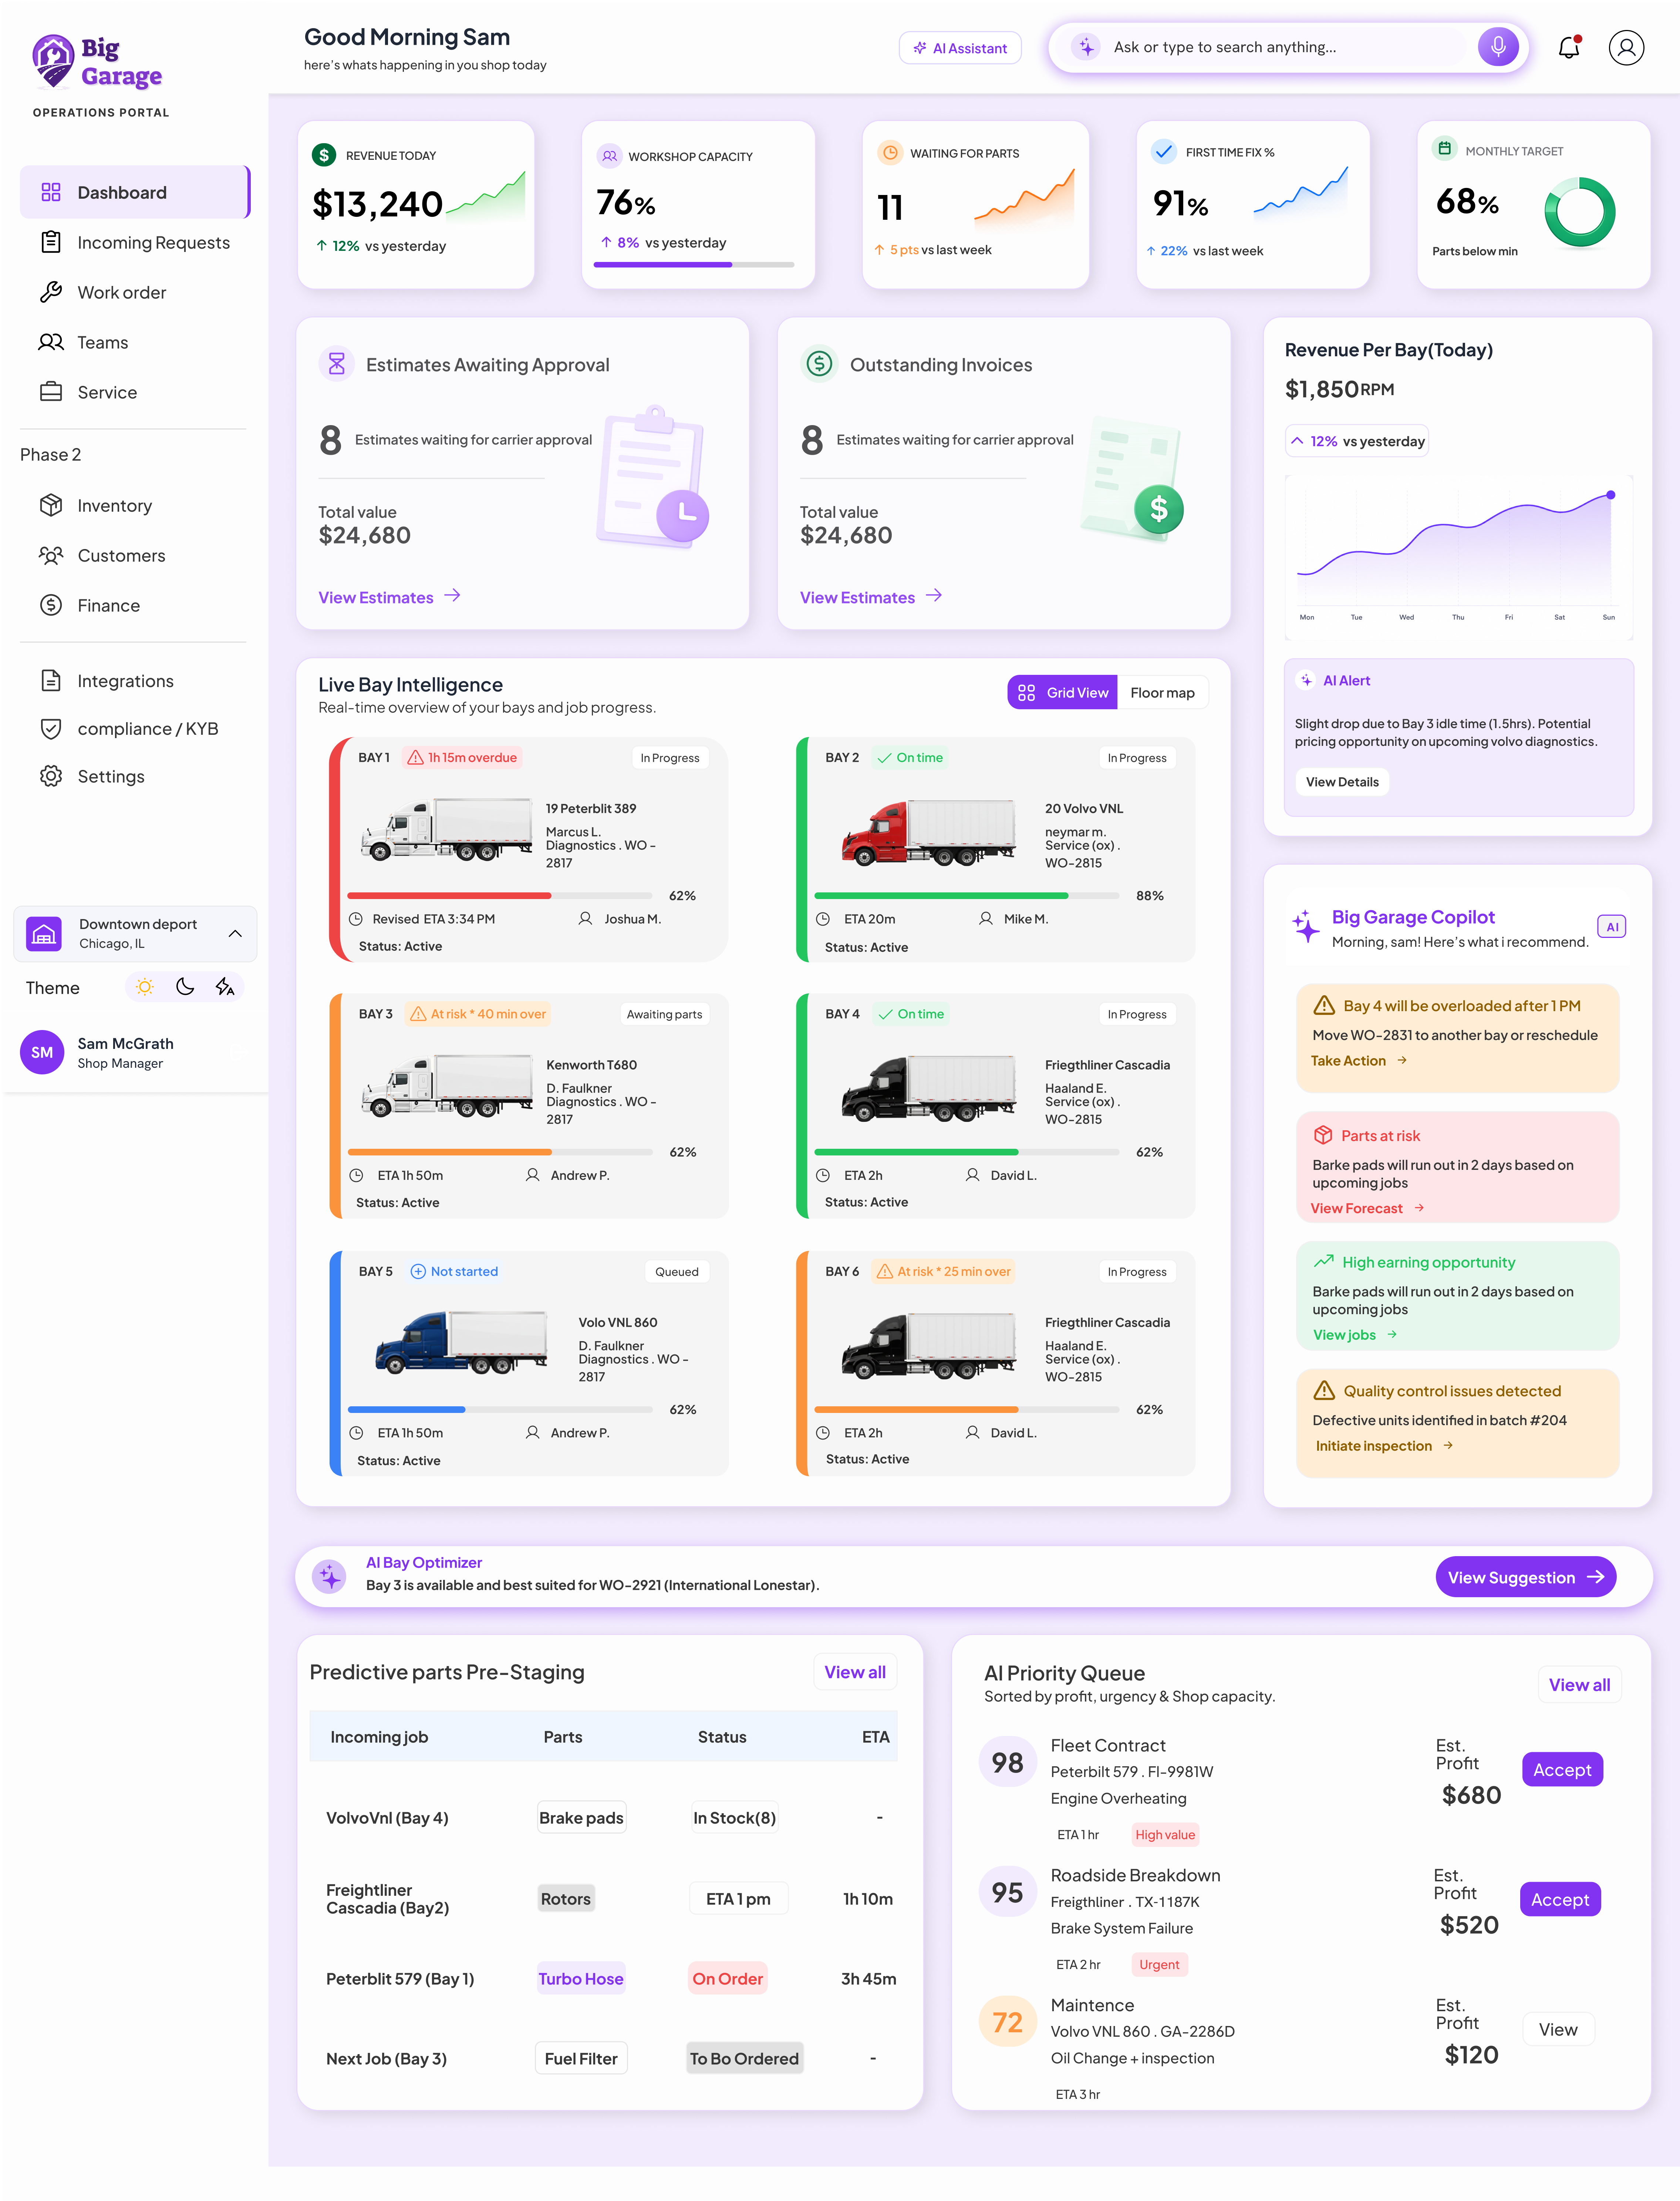Expand the Downtown deport location selector
This screenshot has height=2201, width=1680.
pyautogui.click(x=135, y=933)
